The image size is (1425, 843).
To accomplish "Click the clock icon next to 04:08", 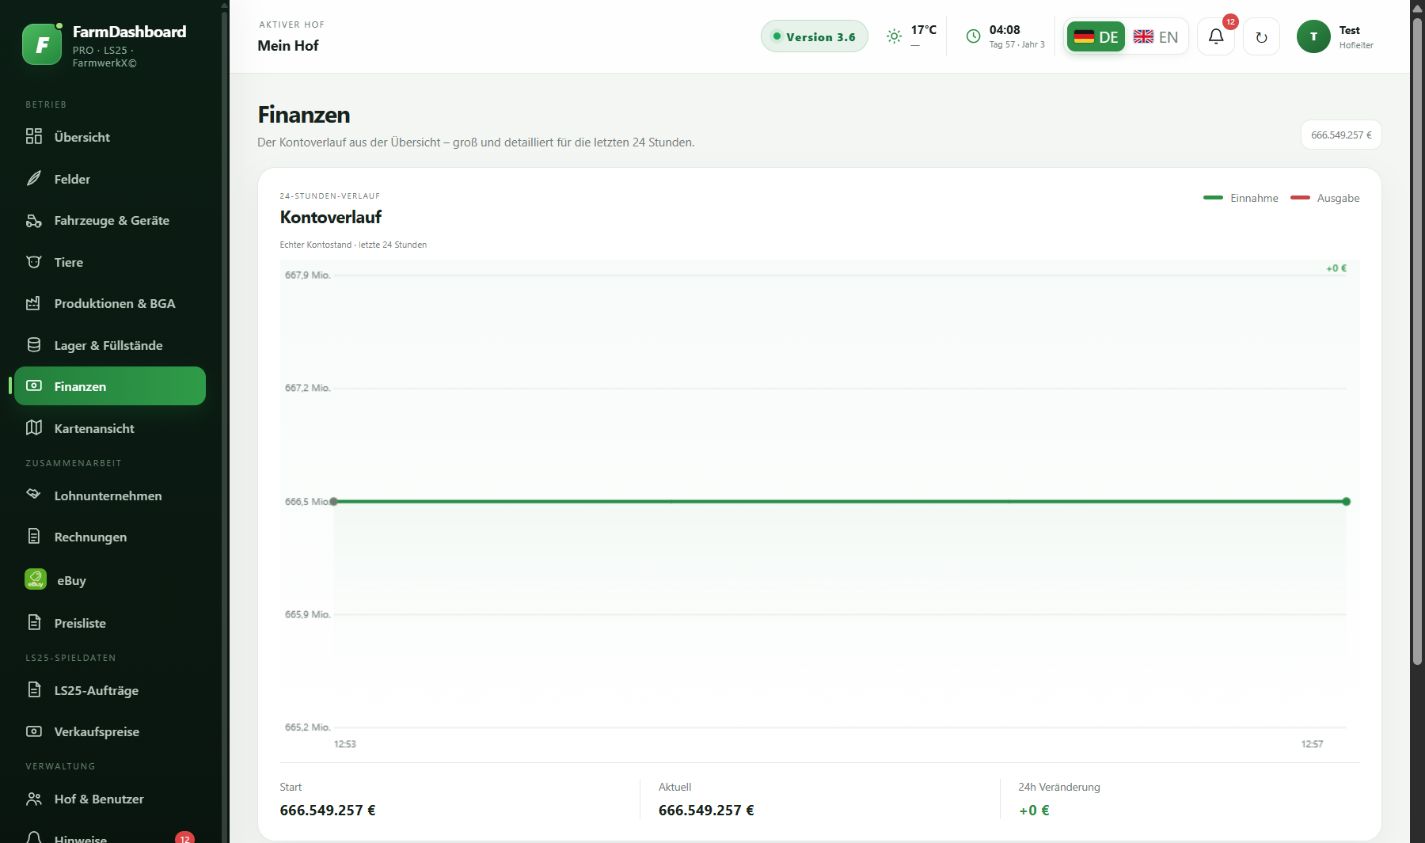I will [x=973, y=36].
